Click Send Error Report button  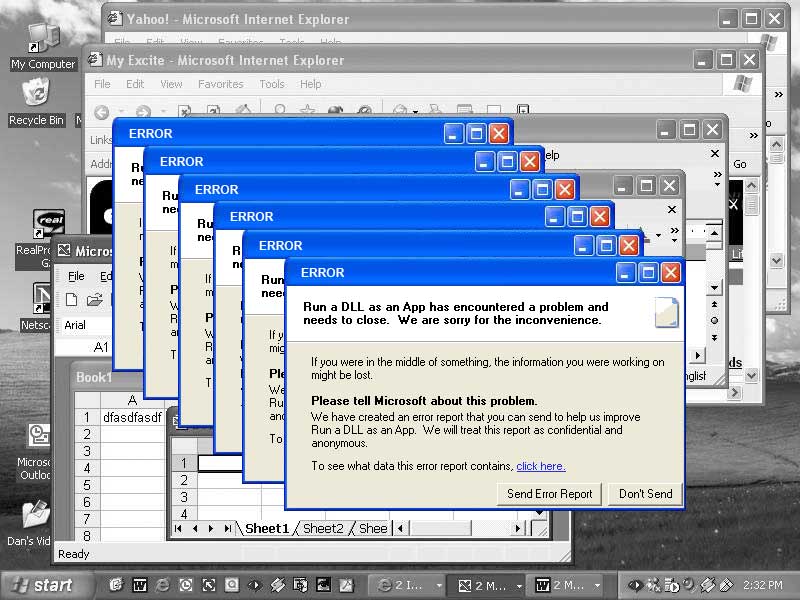pos(549,494)
